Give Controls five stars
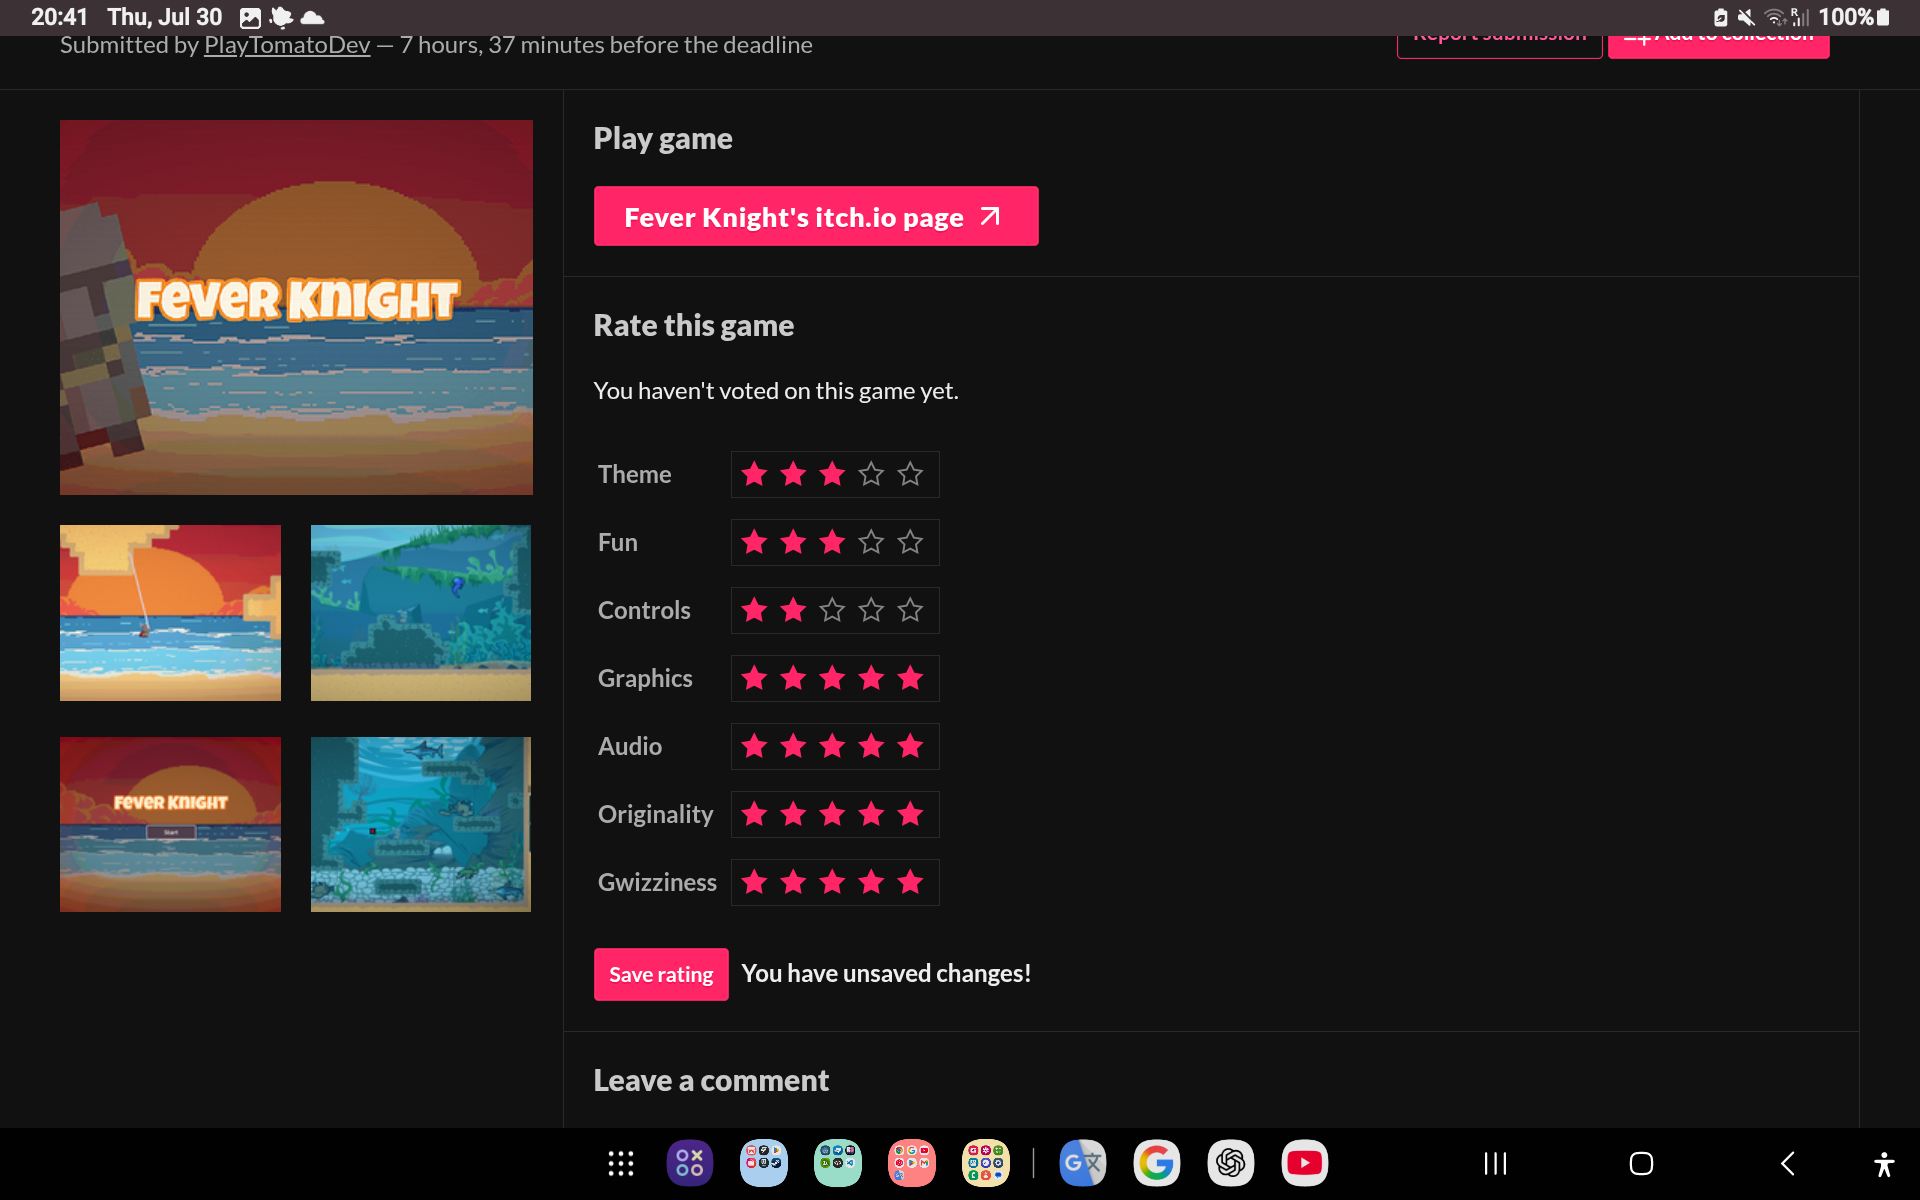The width and height of the screenshot is (1920, 1200). tap(910, 610)
